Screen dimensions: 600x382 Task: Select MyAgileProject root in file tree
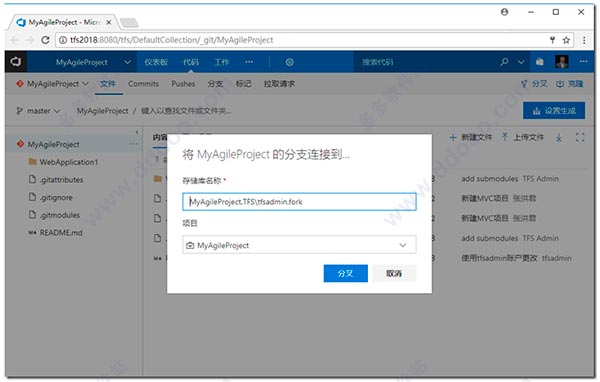coord(54,144)
